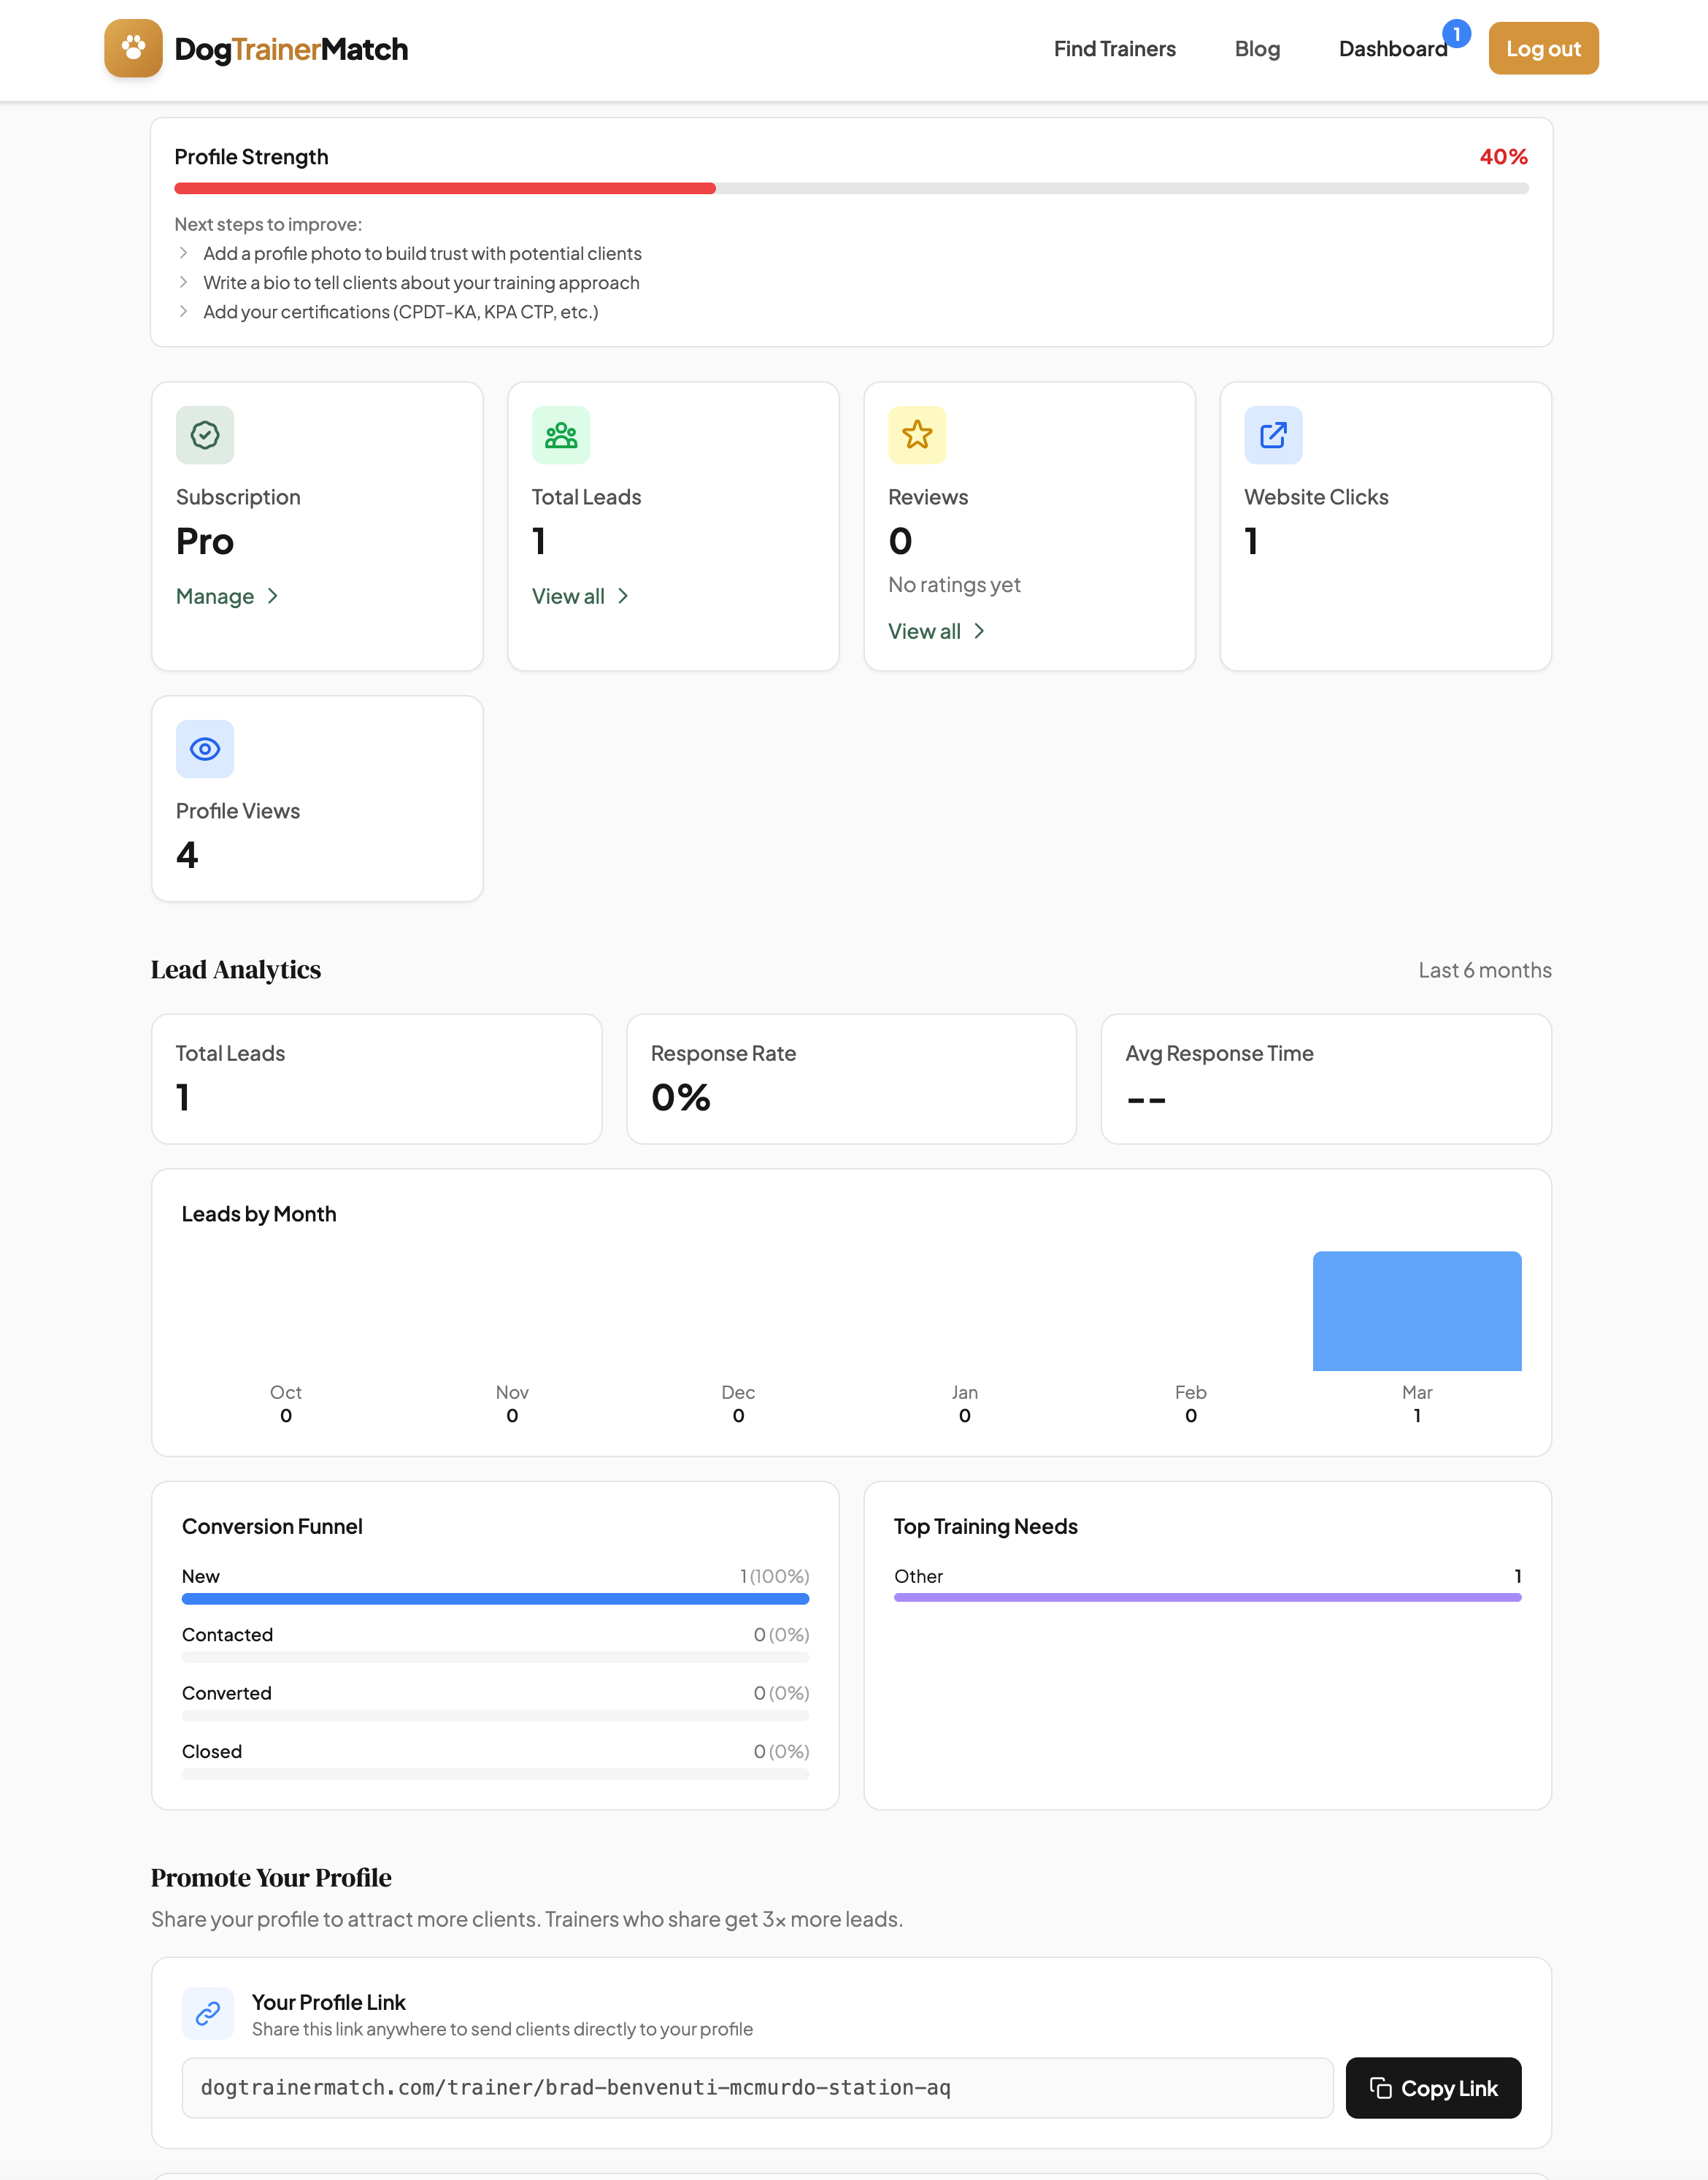Click the Reviews star icon
This screenshot has height=2180, width=1708.
click(x=917, y=435)
